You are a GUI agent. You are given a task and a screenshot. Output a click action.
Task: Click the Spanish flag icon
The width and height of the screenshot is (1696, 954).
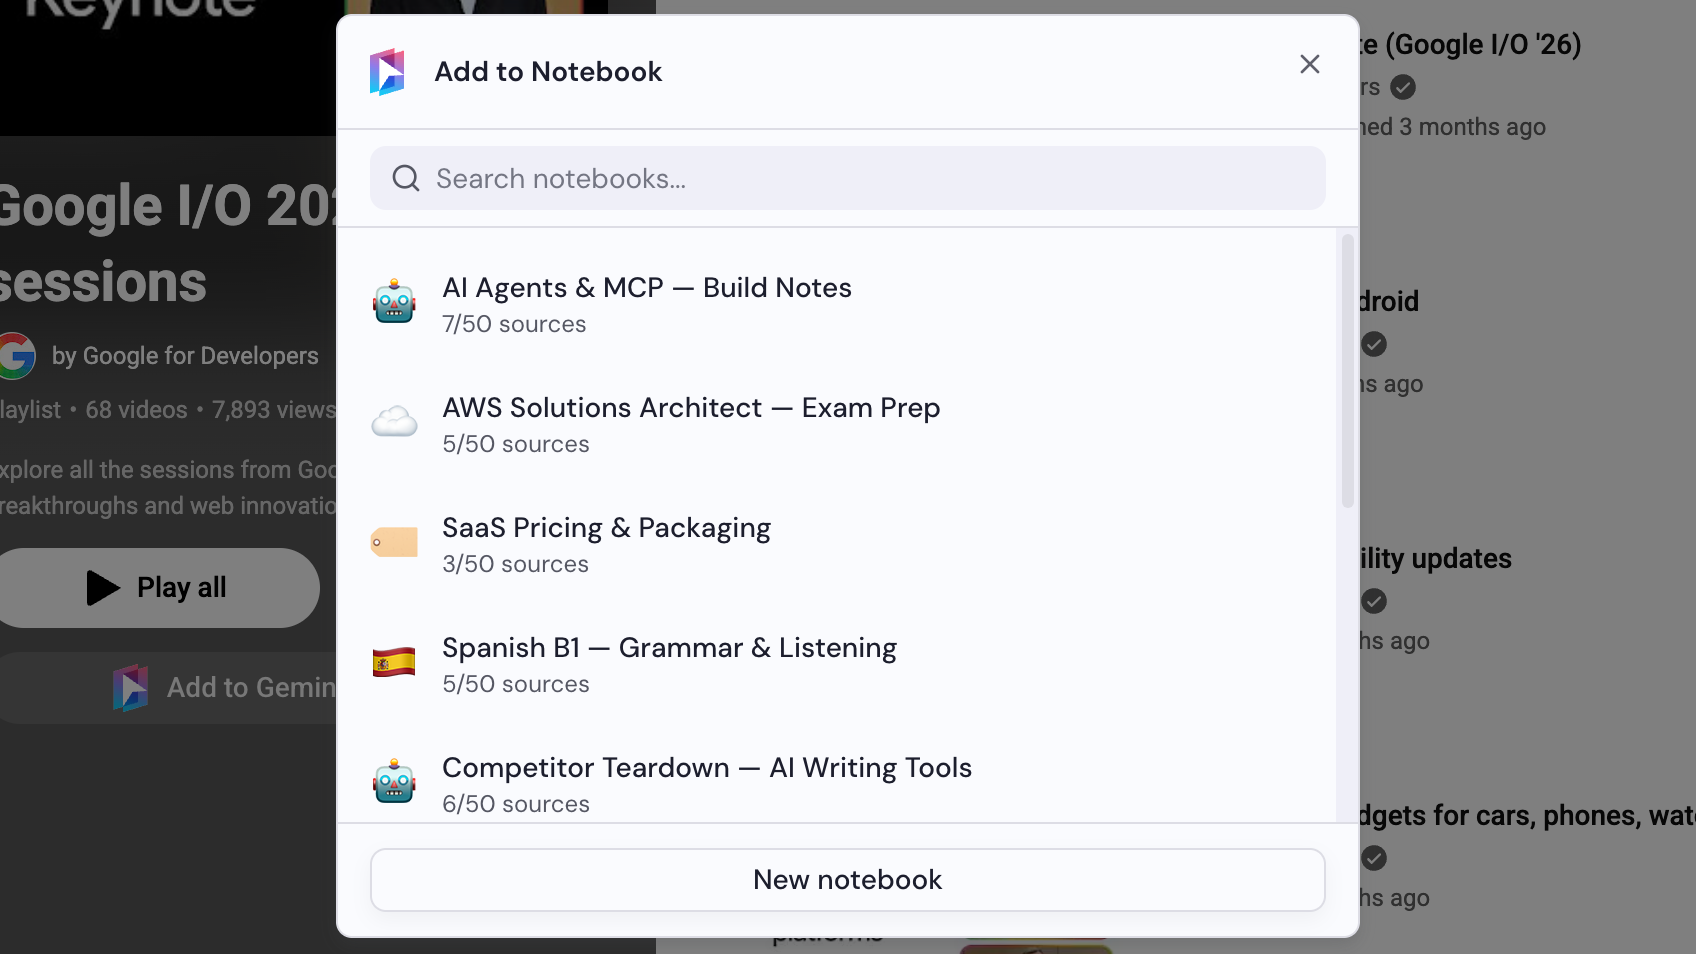tap(394, 662)
